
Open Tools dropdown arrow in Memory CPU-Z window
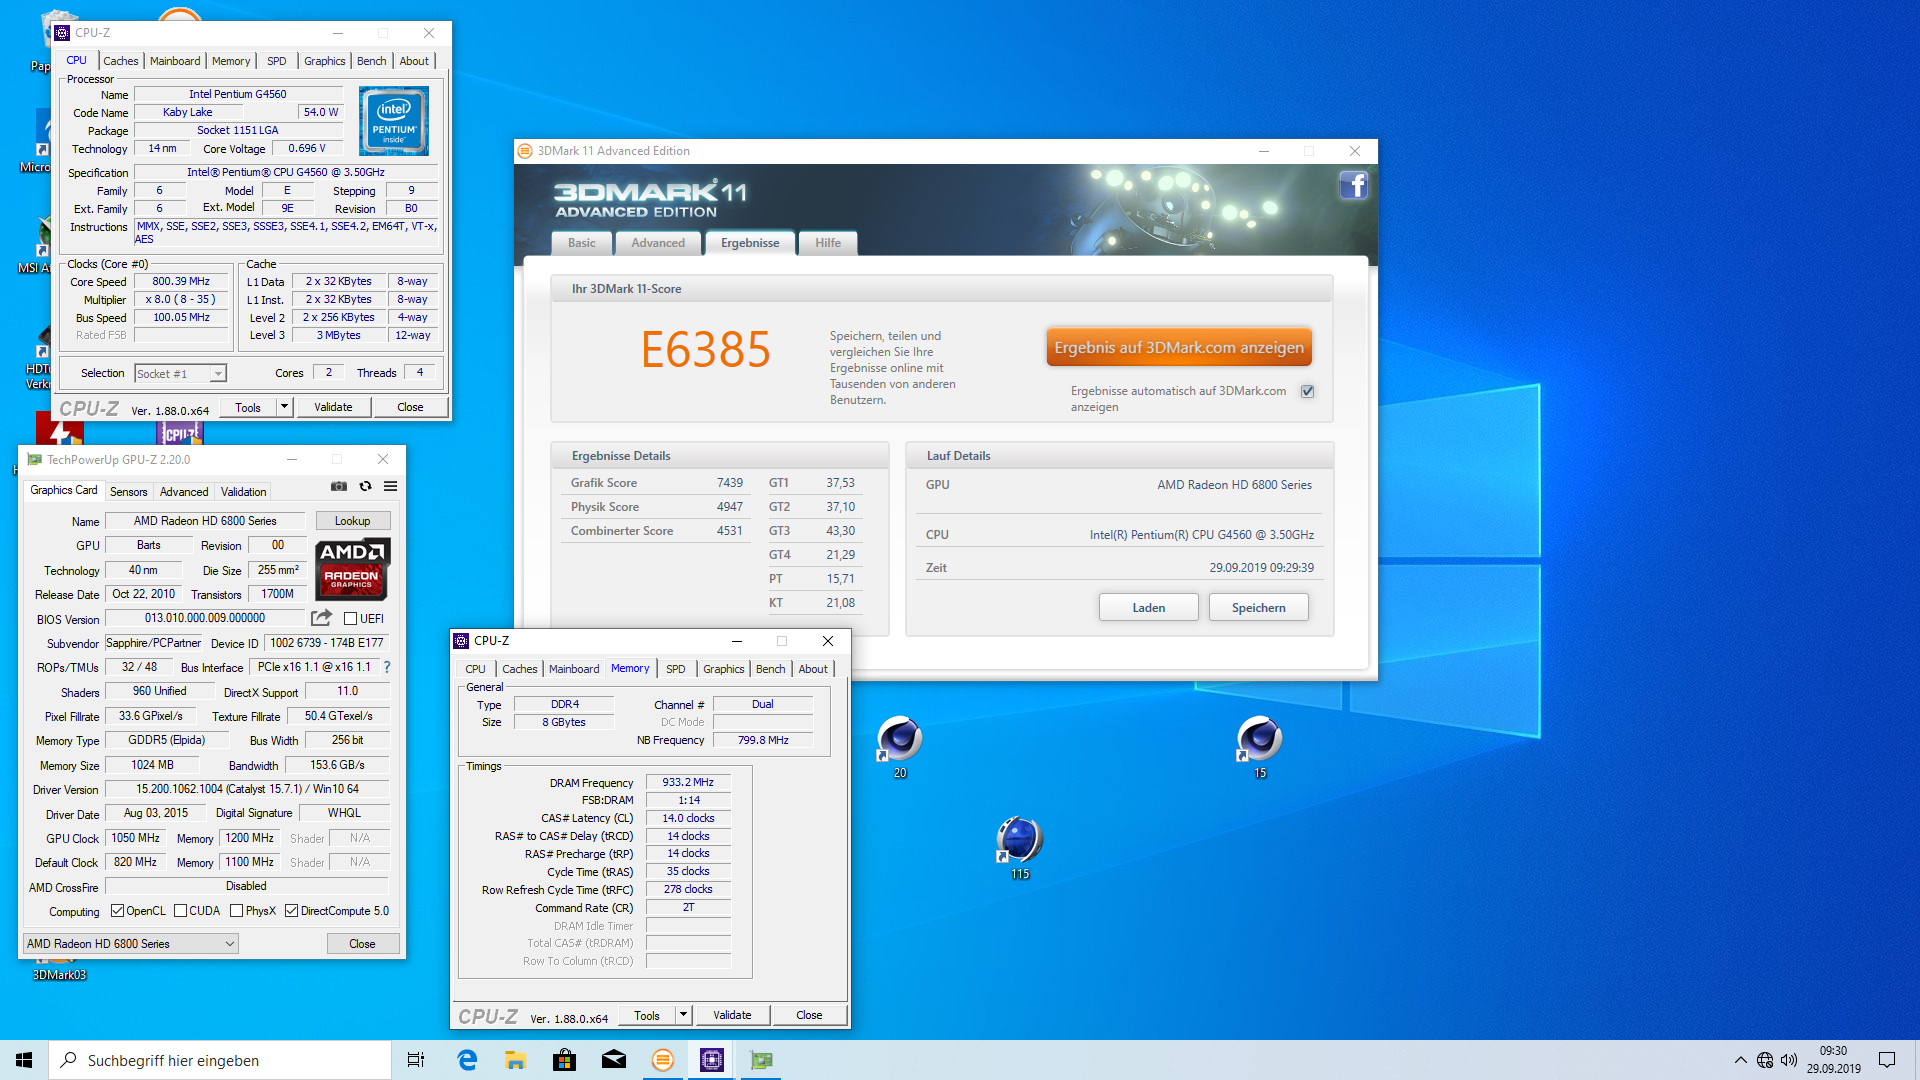pyautogui.click(x=683, y=1015)
